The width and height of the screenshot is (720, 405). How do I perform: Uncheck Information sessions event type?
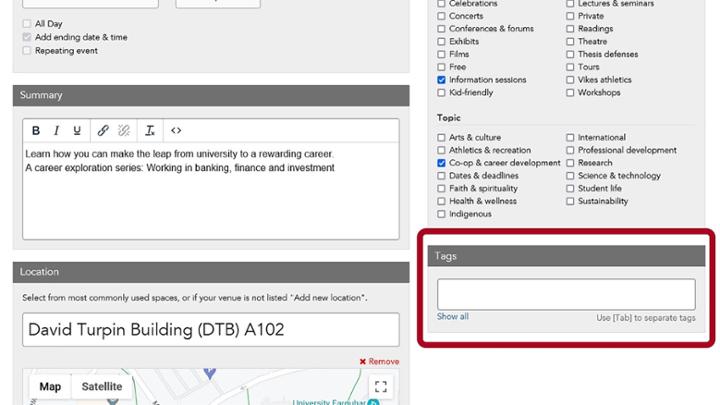441,80
